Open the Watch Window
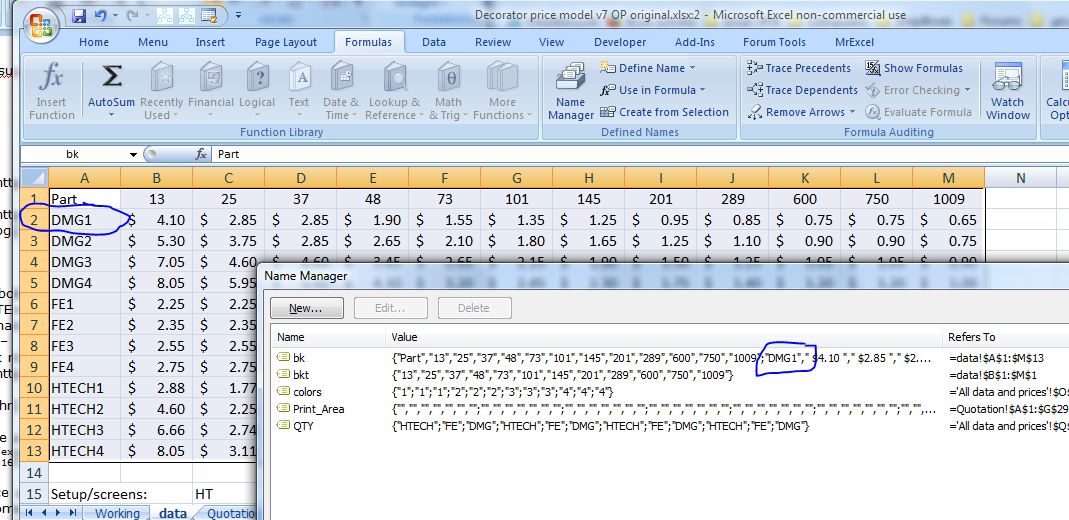Viewport: 1069px width, 520px height. point(1008,91)
